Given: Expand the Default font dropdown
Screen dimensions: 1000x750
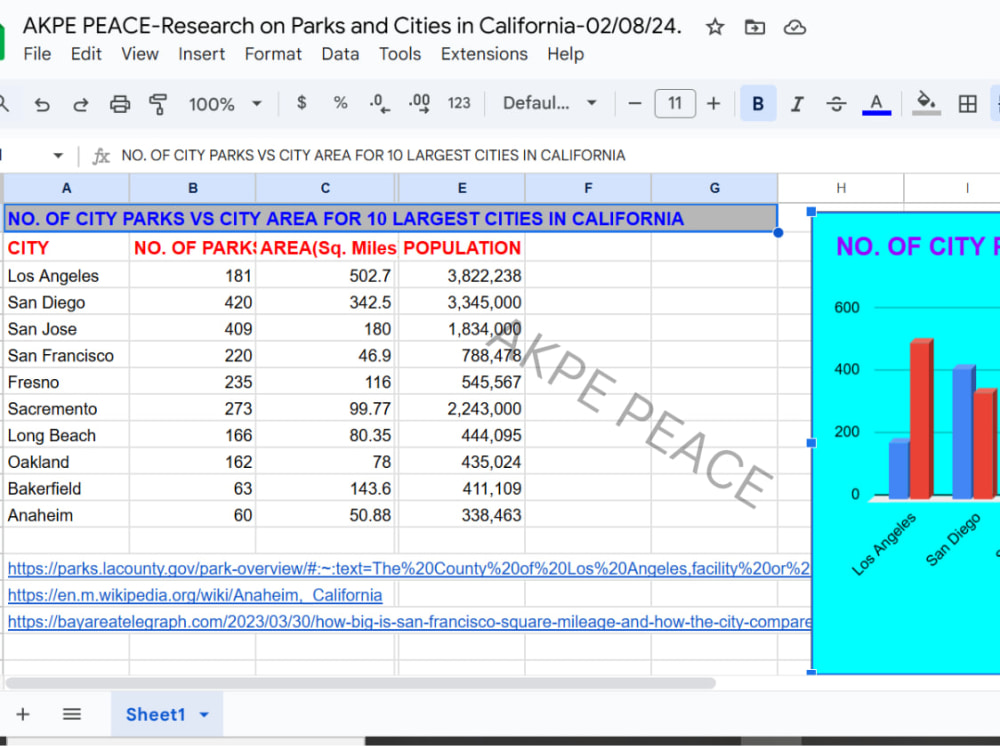Looking at the screenshot, I should (550, 103).
